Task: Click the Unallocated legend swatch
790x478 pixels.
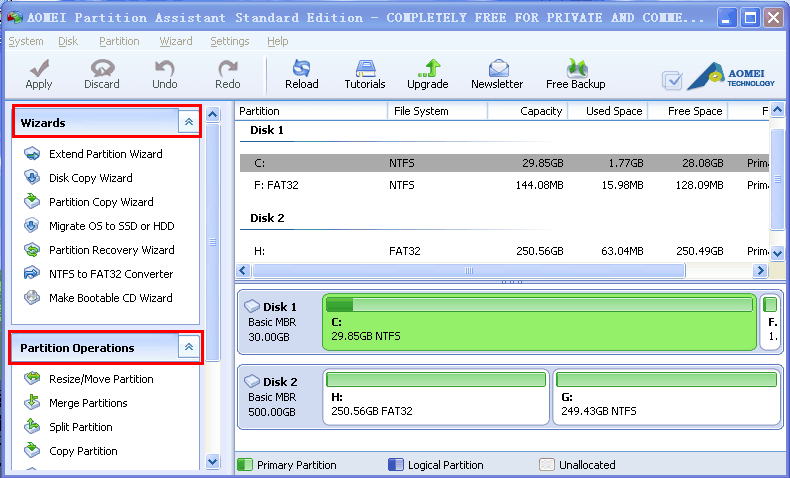Action: 547,464
